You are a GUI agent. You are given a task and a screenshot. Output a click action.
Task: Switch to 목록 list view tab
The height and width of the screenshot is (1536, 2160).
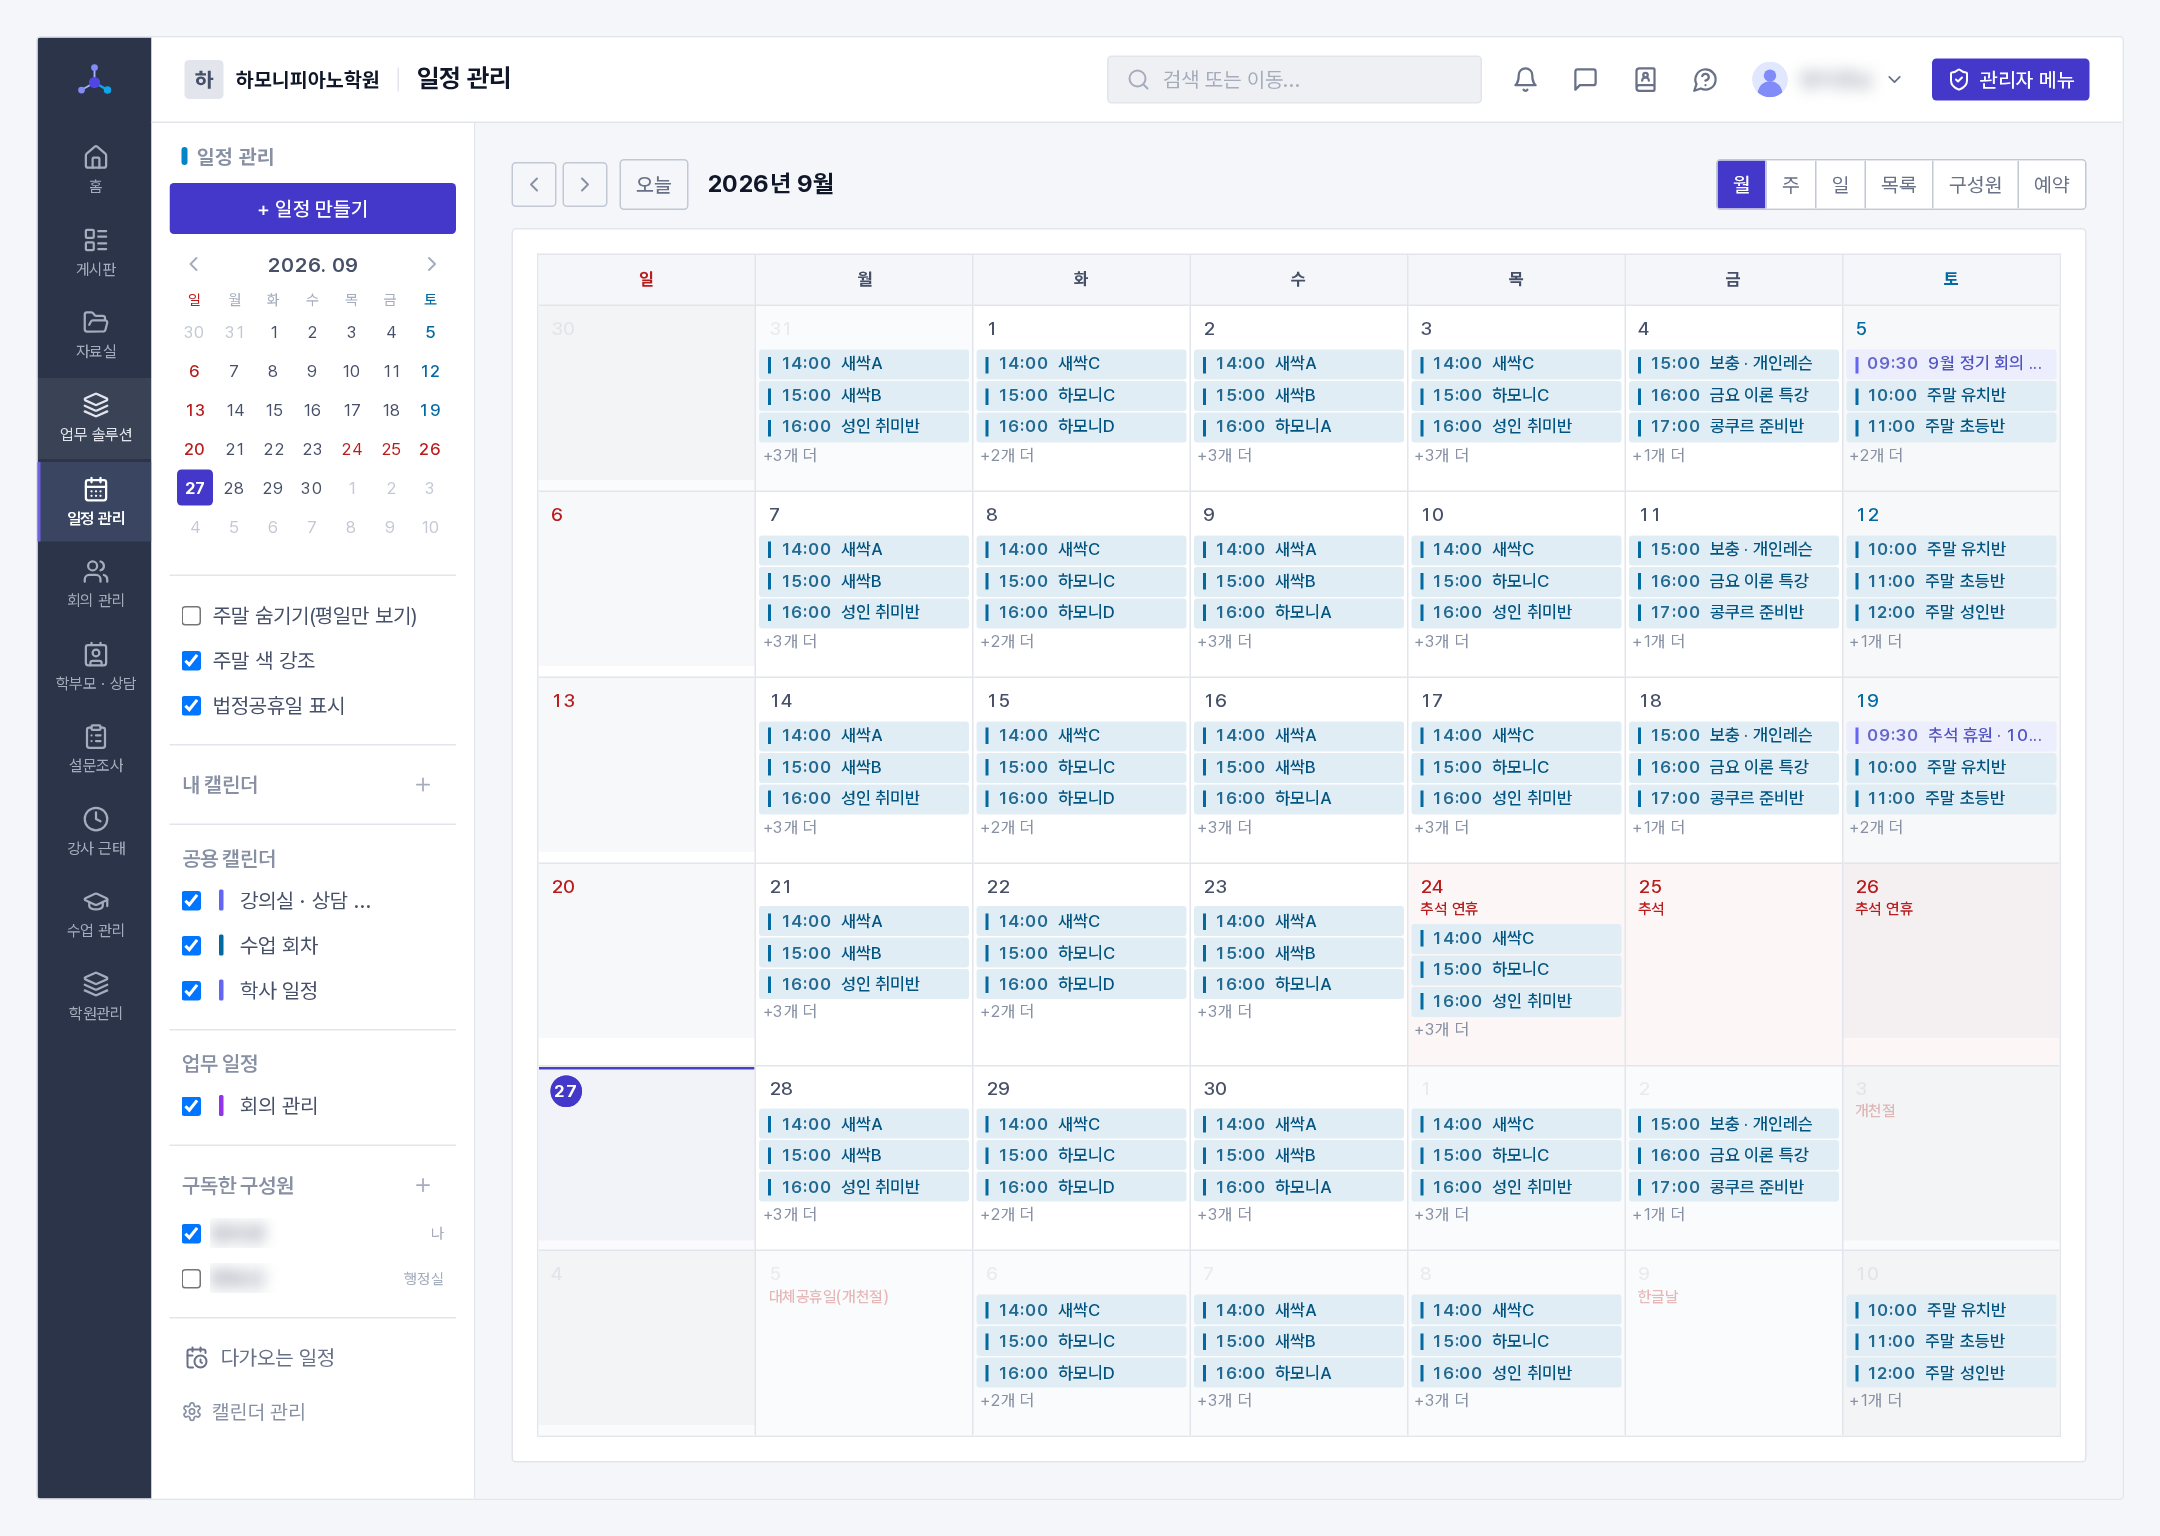coord(1898,184)
